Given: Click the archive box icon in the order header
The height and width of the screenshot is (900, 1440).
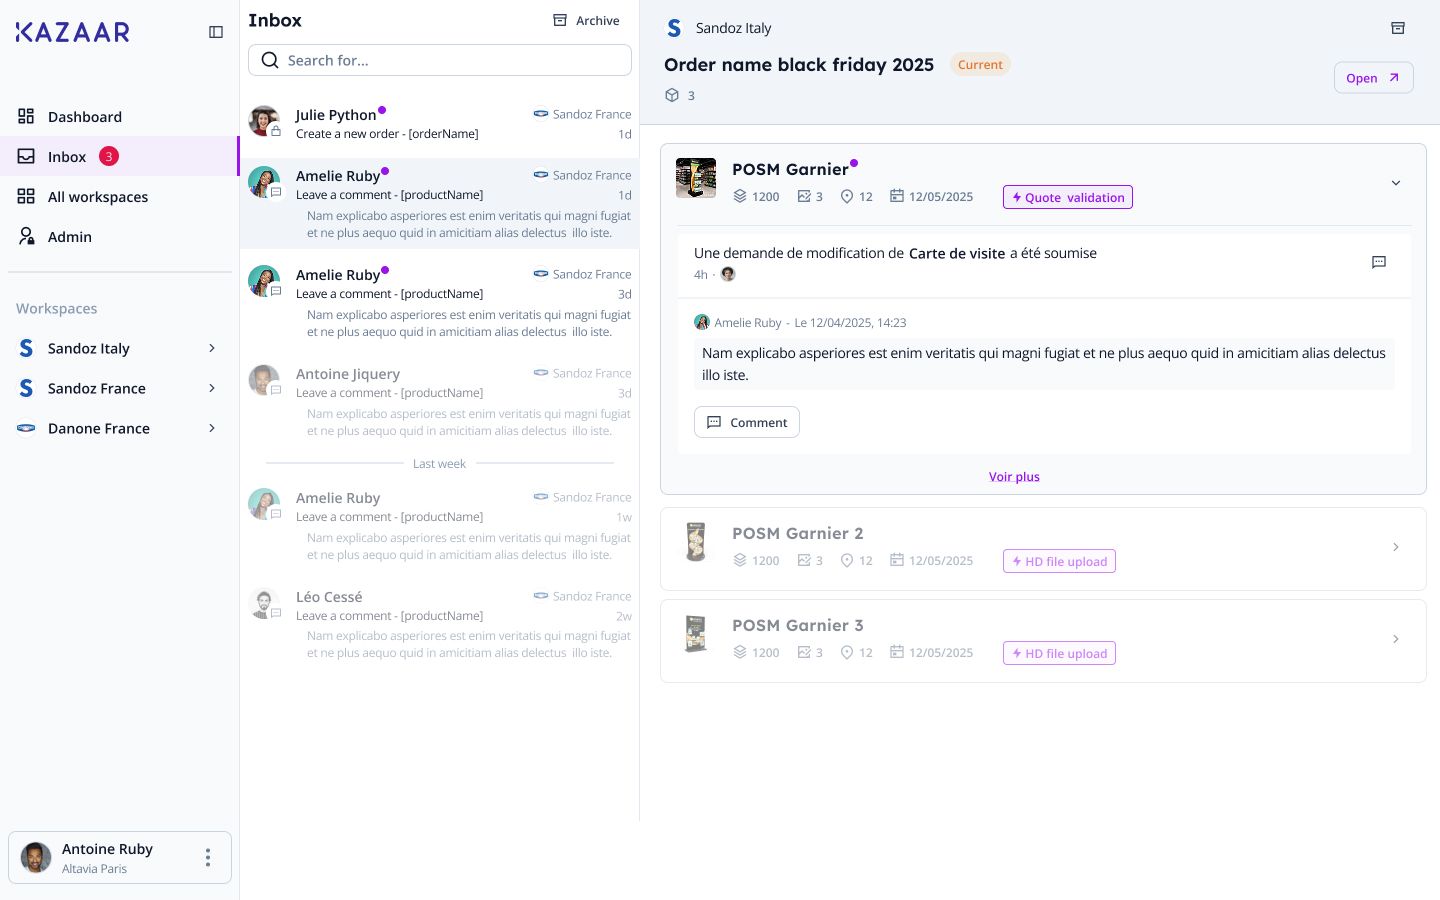Looking at the screenshot, I should pos(1398,28).
